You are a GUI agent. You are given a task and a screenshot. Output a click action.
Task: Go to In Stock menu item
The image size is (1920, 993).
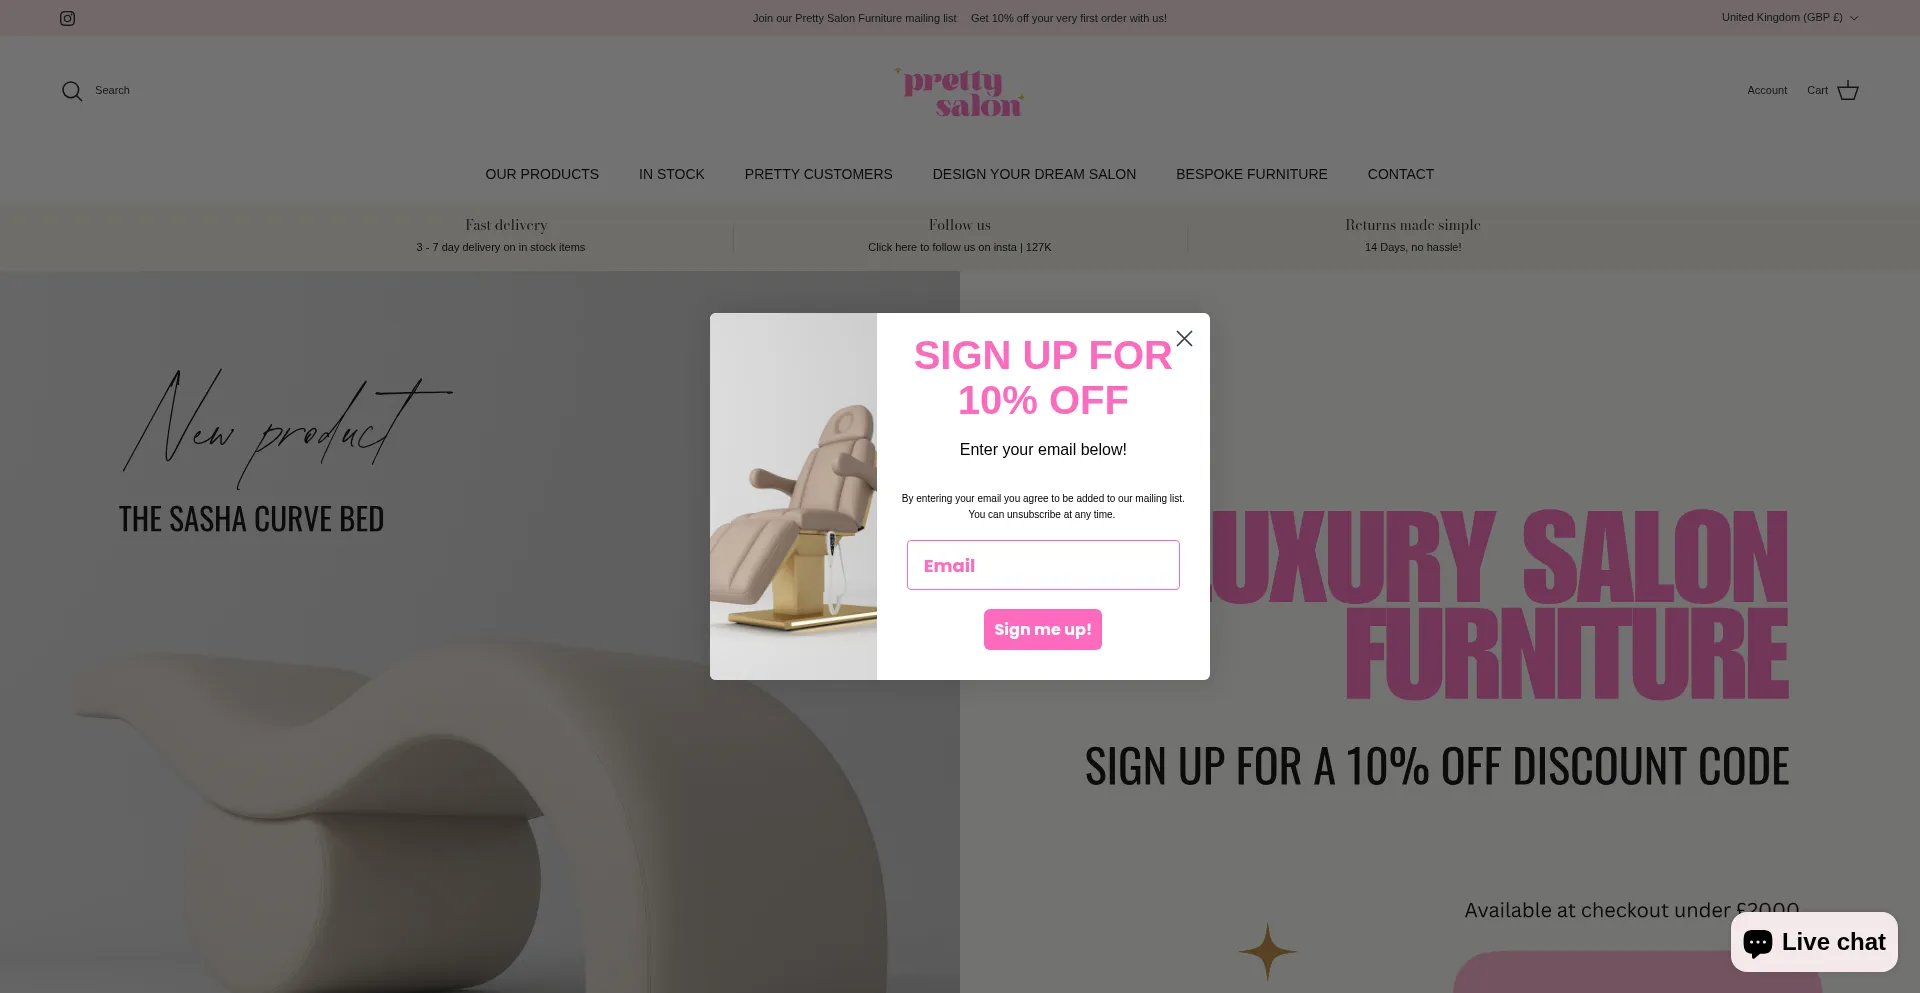tap(672, 174)
